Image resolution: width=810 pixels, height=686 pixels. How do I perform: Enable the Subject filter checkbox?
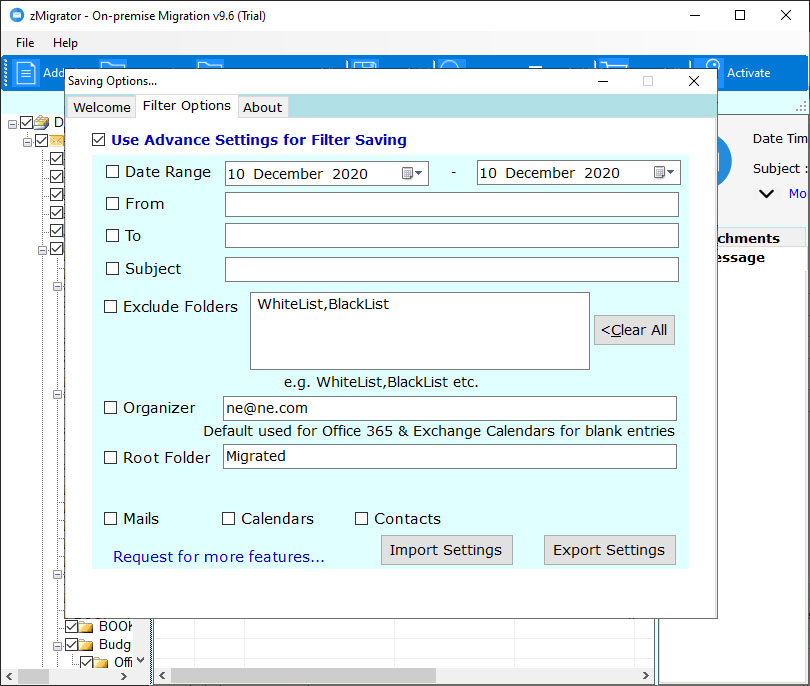tap(112, 269)
